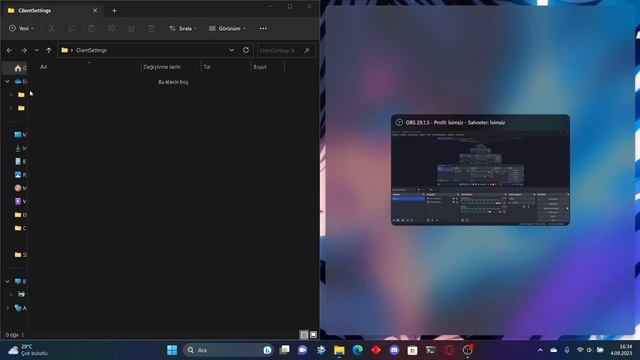This screenshot has width=640, height=360.
Task: Open the Görünüm view dropdown
Action: coord(227,29)
